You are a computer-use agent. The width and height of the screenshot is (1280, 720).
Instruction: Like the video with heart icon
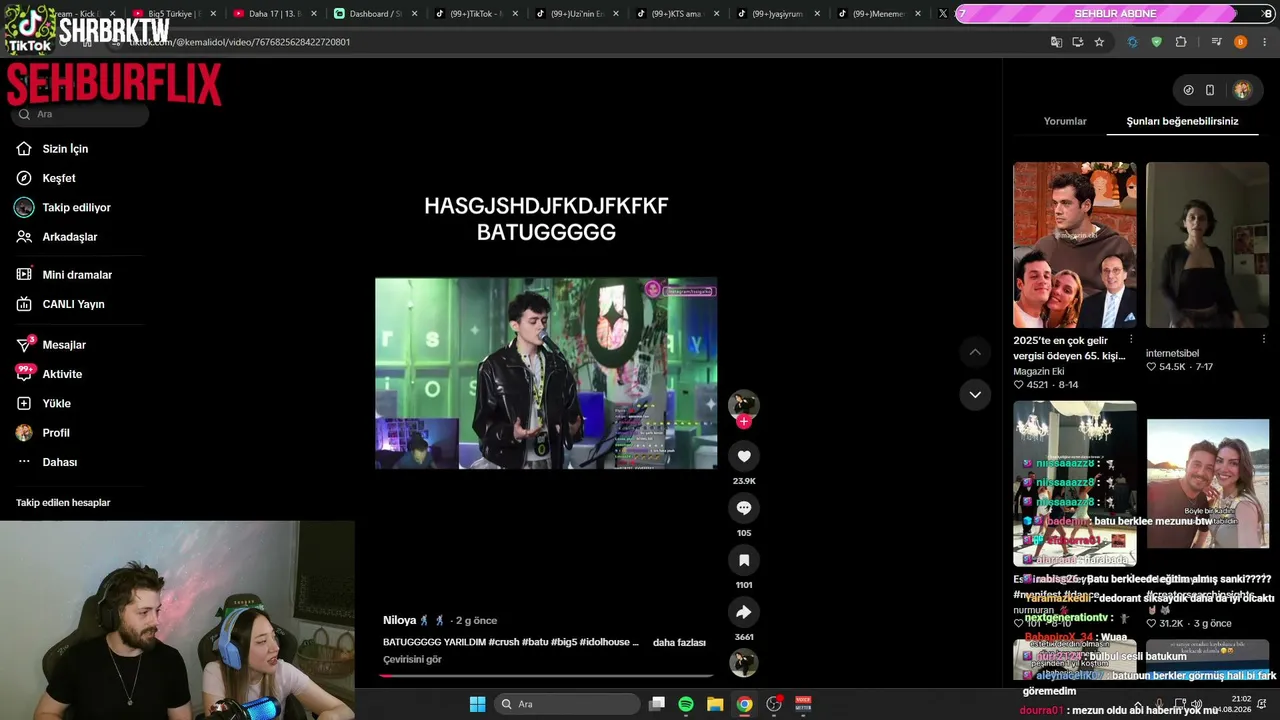744,456
